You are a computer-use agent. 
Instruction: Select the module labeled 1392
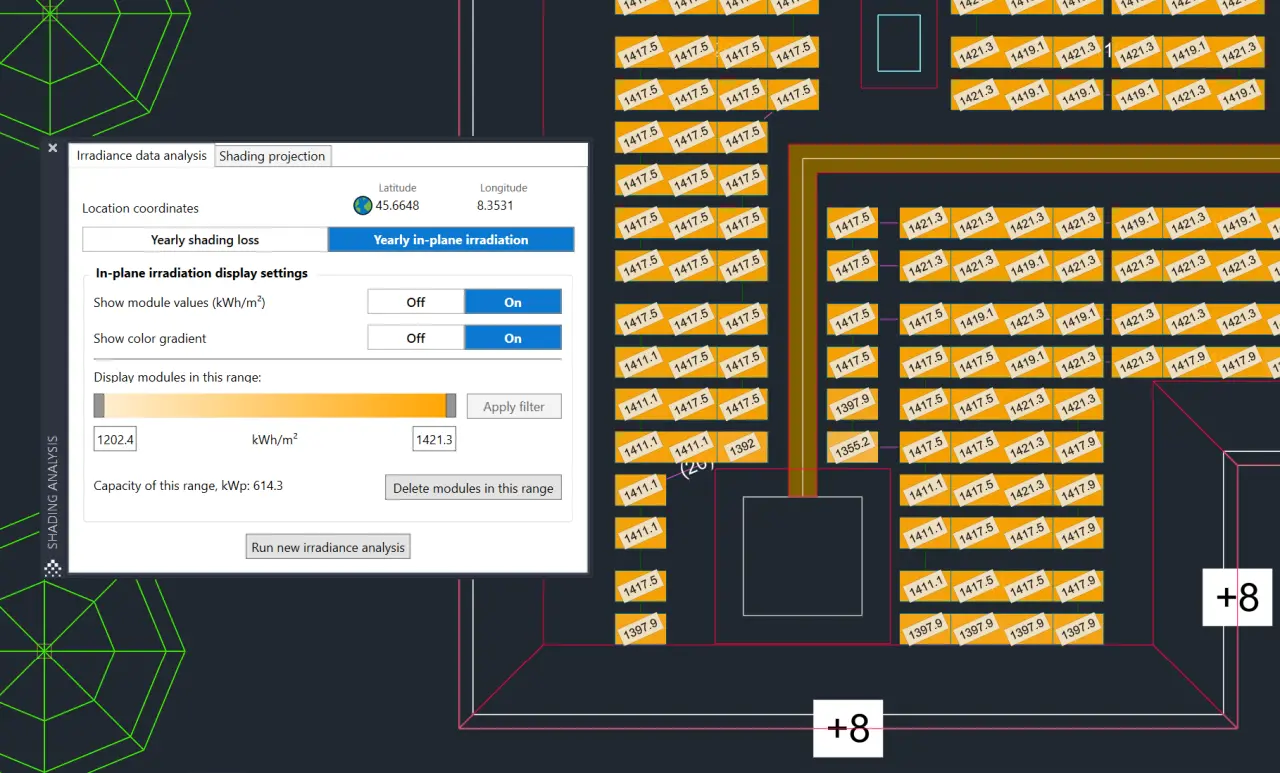click(741, 447)
